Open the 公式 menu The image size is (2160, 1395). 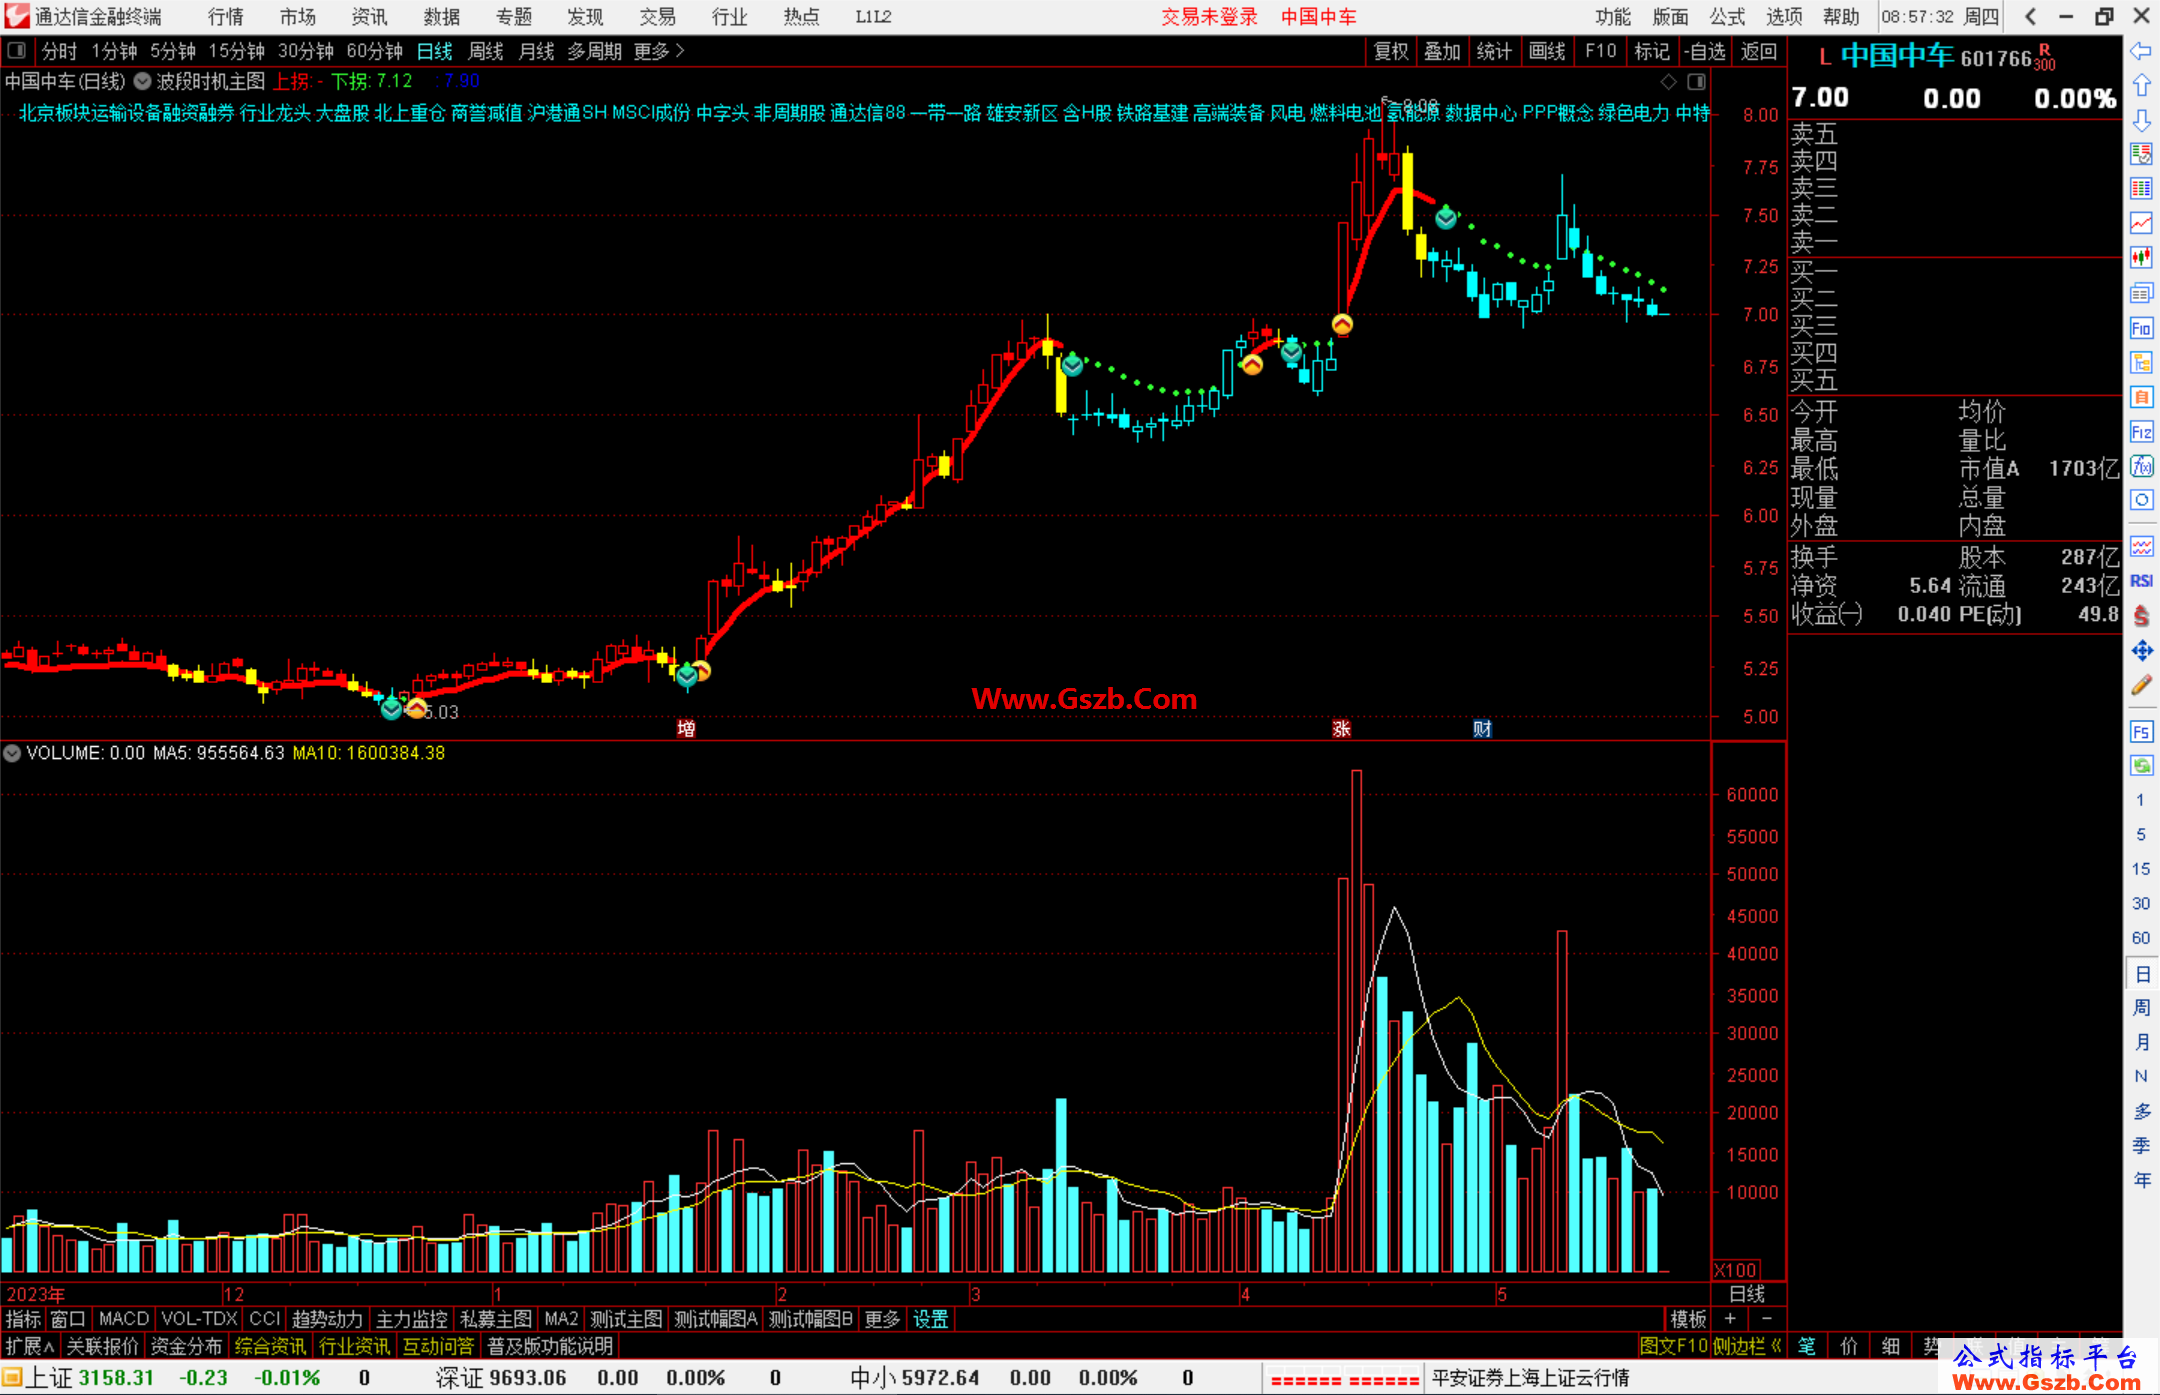(x=1727, y=16)
